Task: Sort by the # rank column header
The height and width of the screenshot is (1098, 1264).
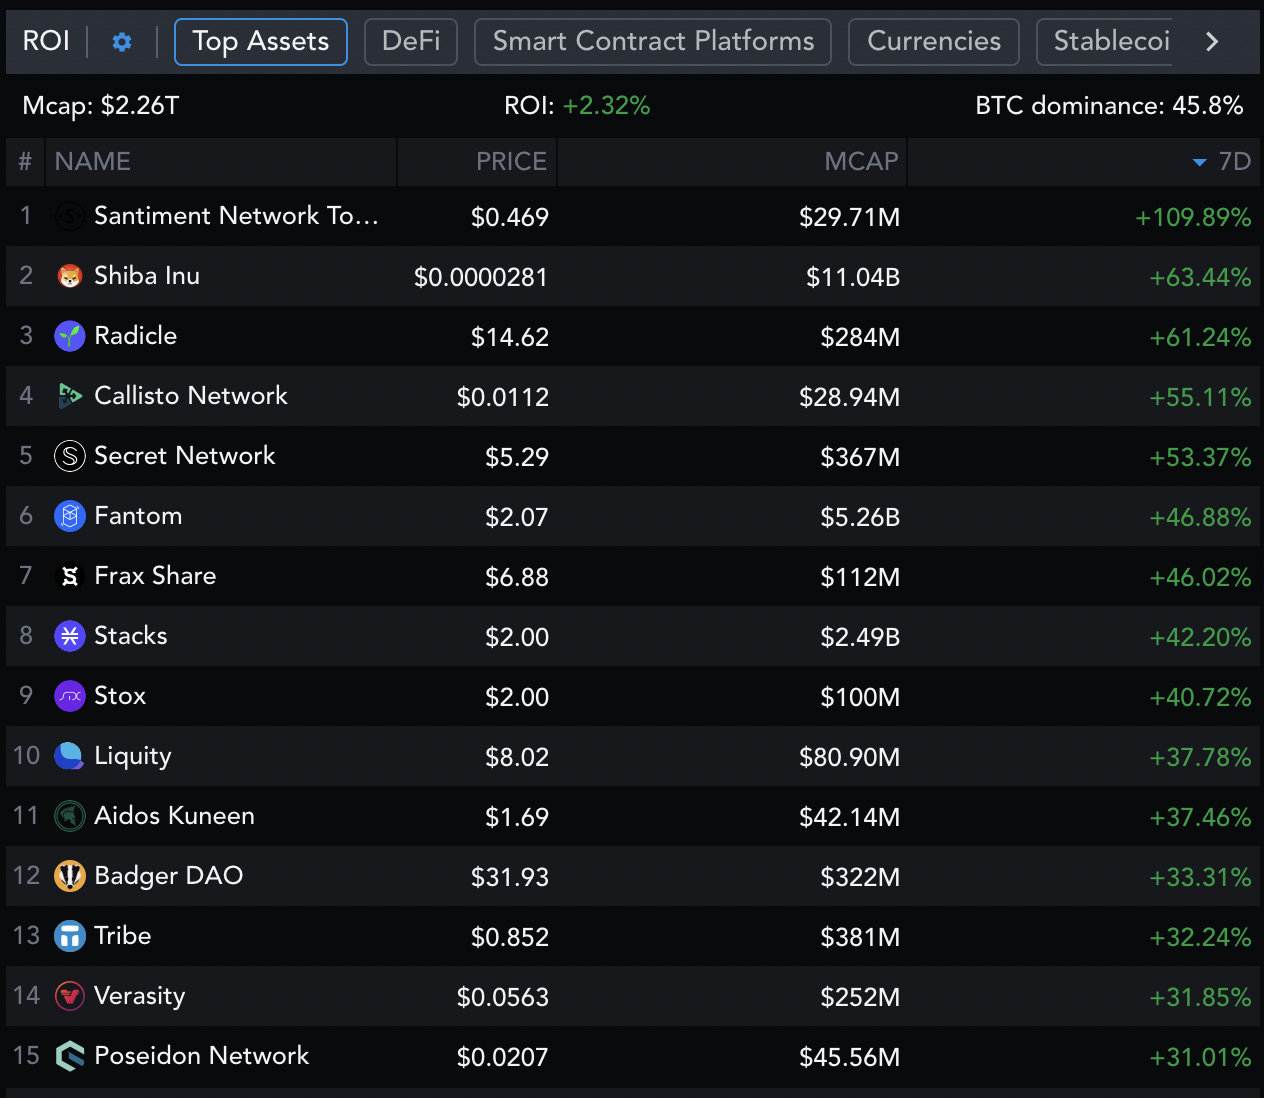Action: click(25, 162)
